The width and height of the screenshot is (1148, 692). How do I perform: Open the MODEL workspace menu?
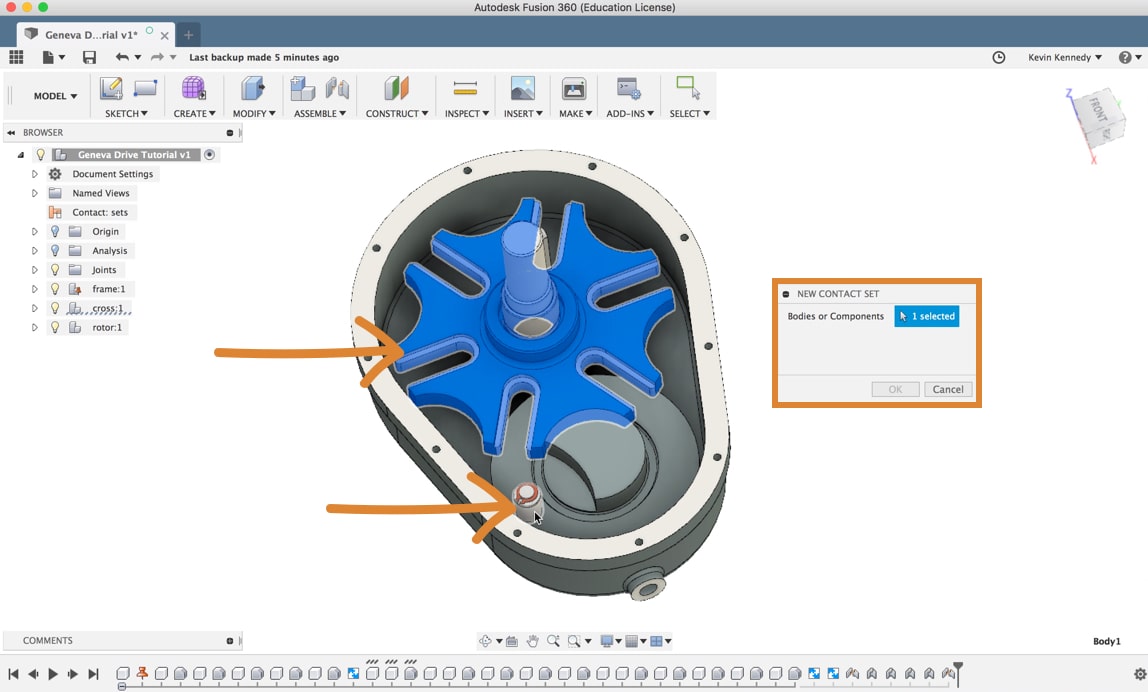click(54, 95)
